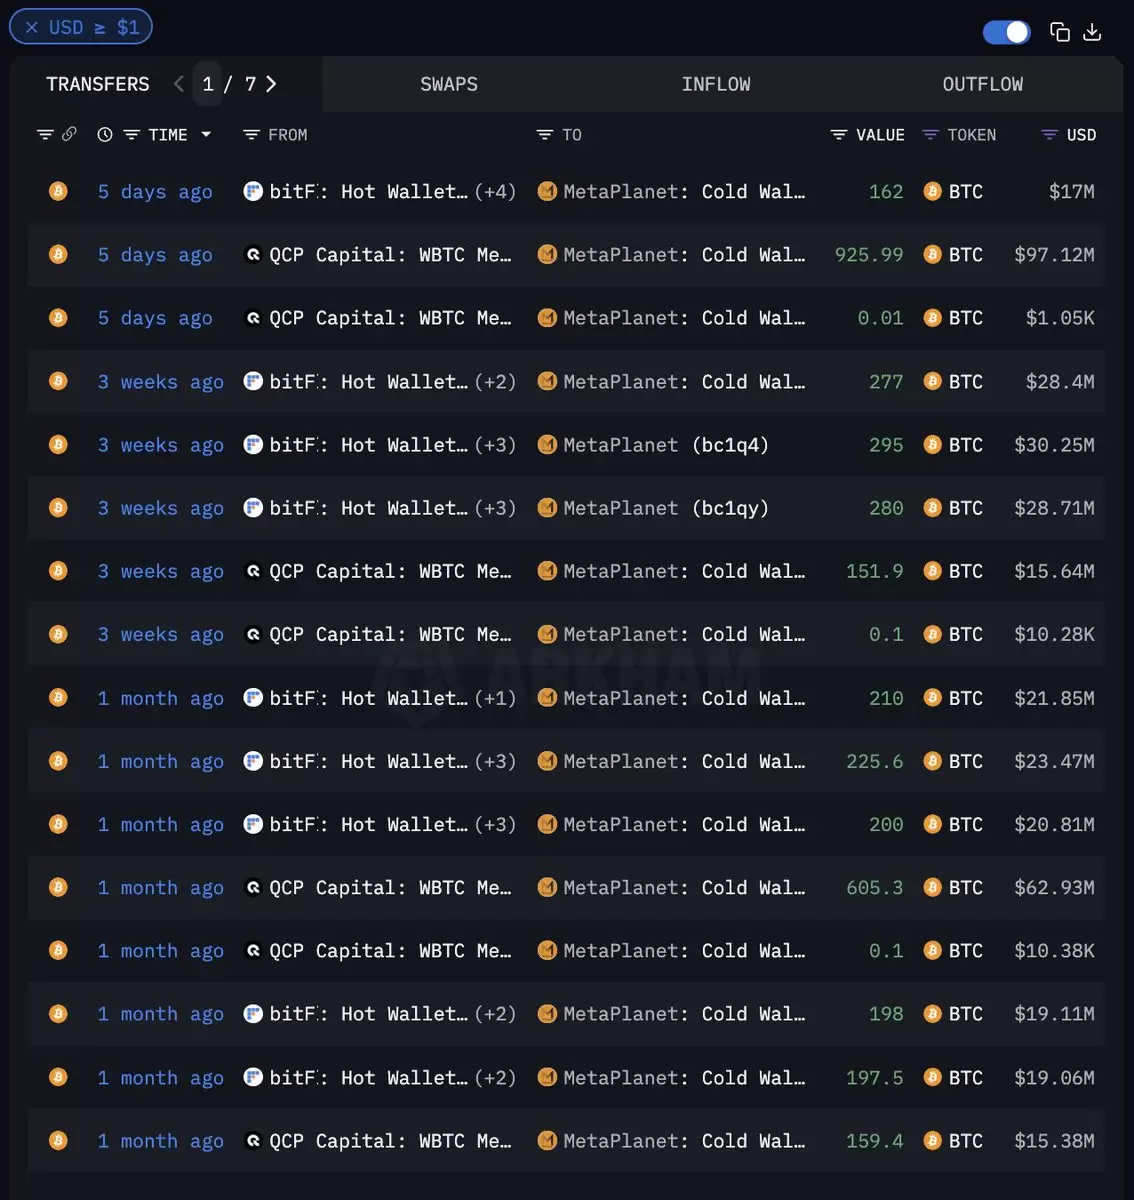1134x1200 pixels.
Task: Expand the (+2) senders on $28.4M row
Action: pyautogui.click(x=495, y=382)
